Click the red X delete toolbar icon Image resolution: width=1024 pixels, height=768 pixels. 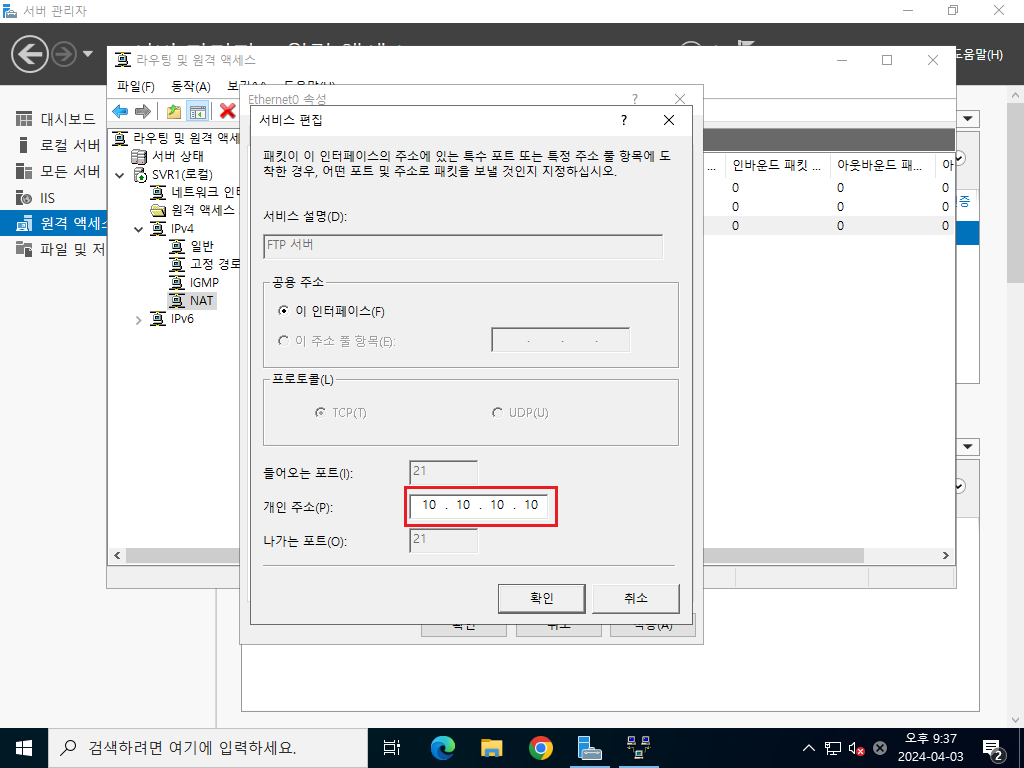[227, 111]
